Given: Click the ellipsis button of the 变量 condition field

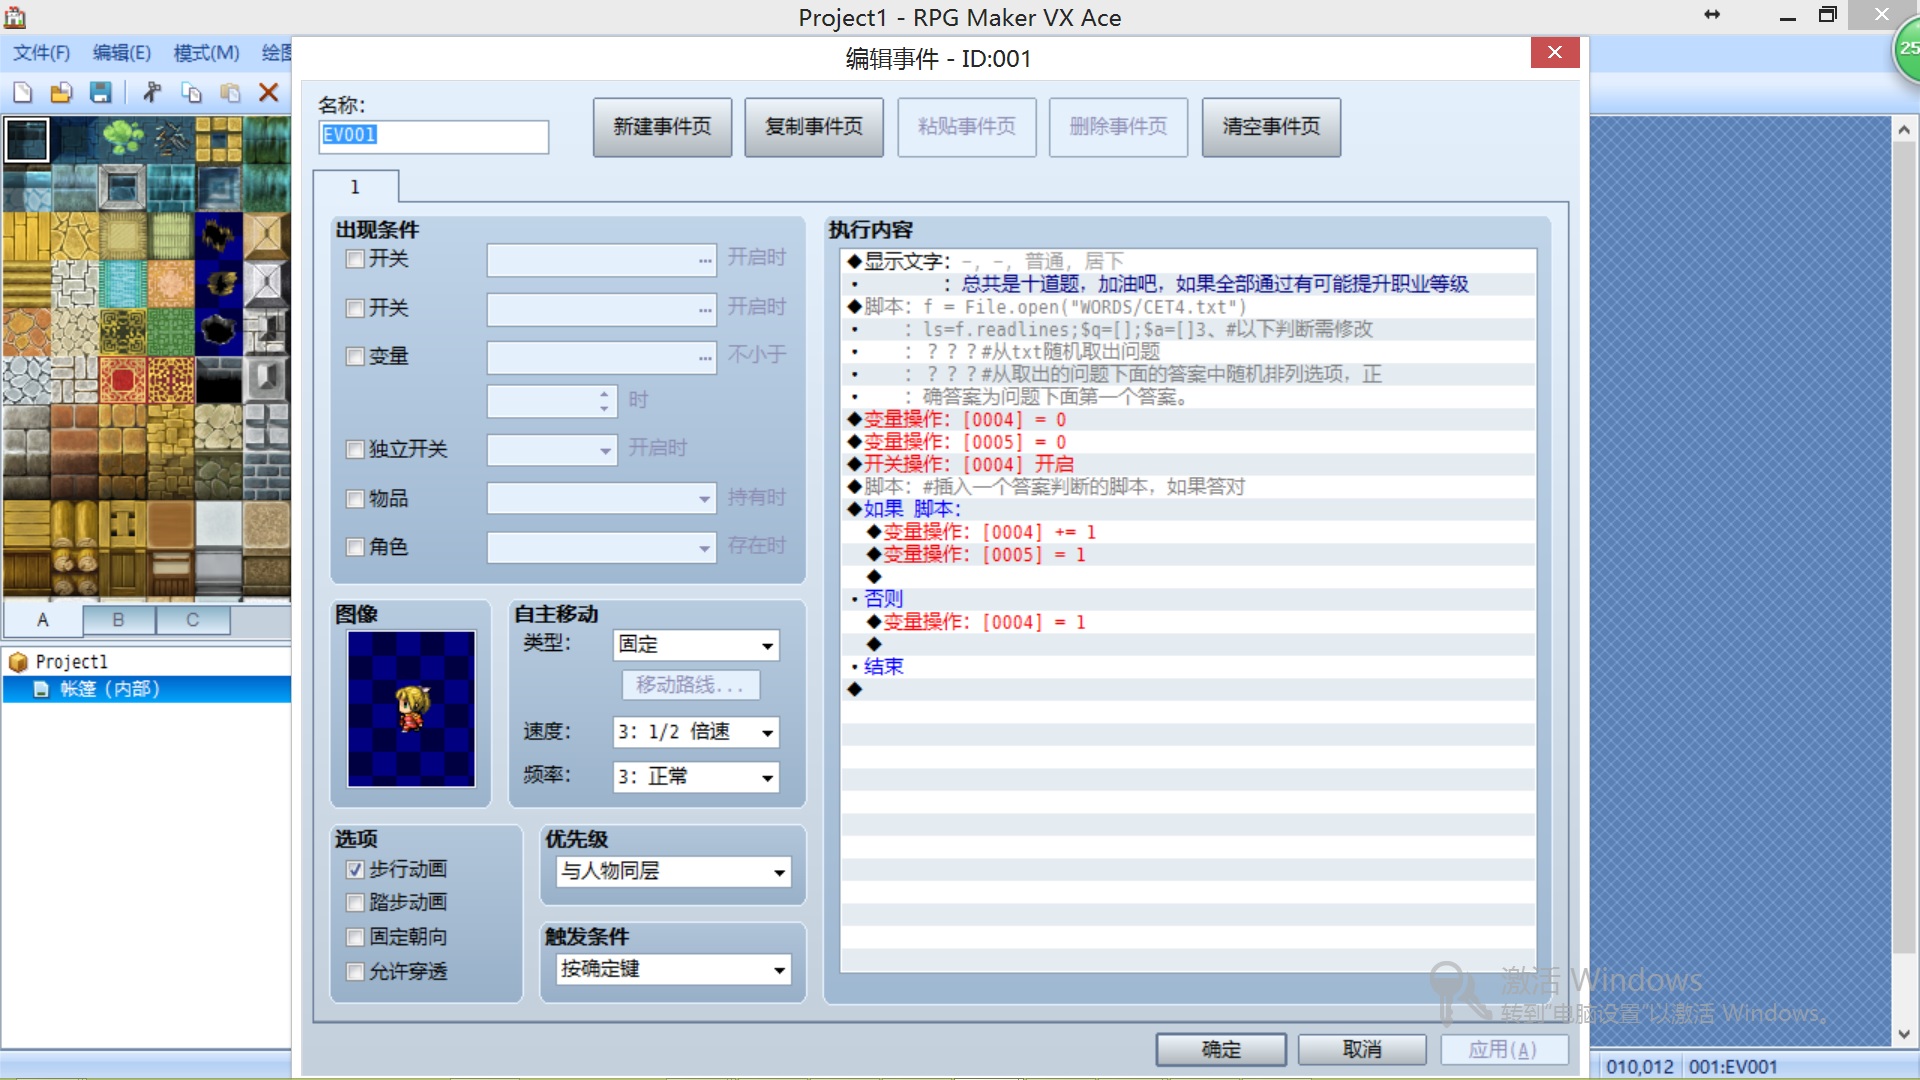Looking at the screenshot, I should point(705,358).
